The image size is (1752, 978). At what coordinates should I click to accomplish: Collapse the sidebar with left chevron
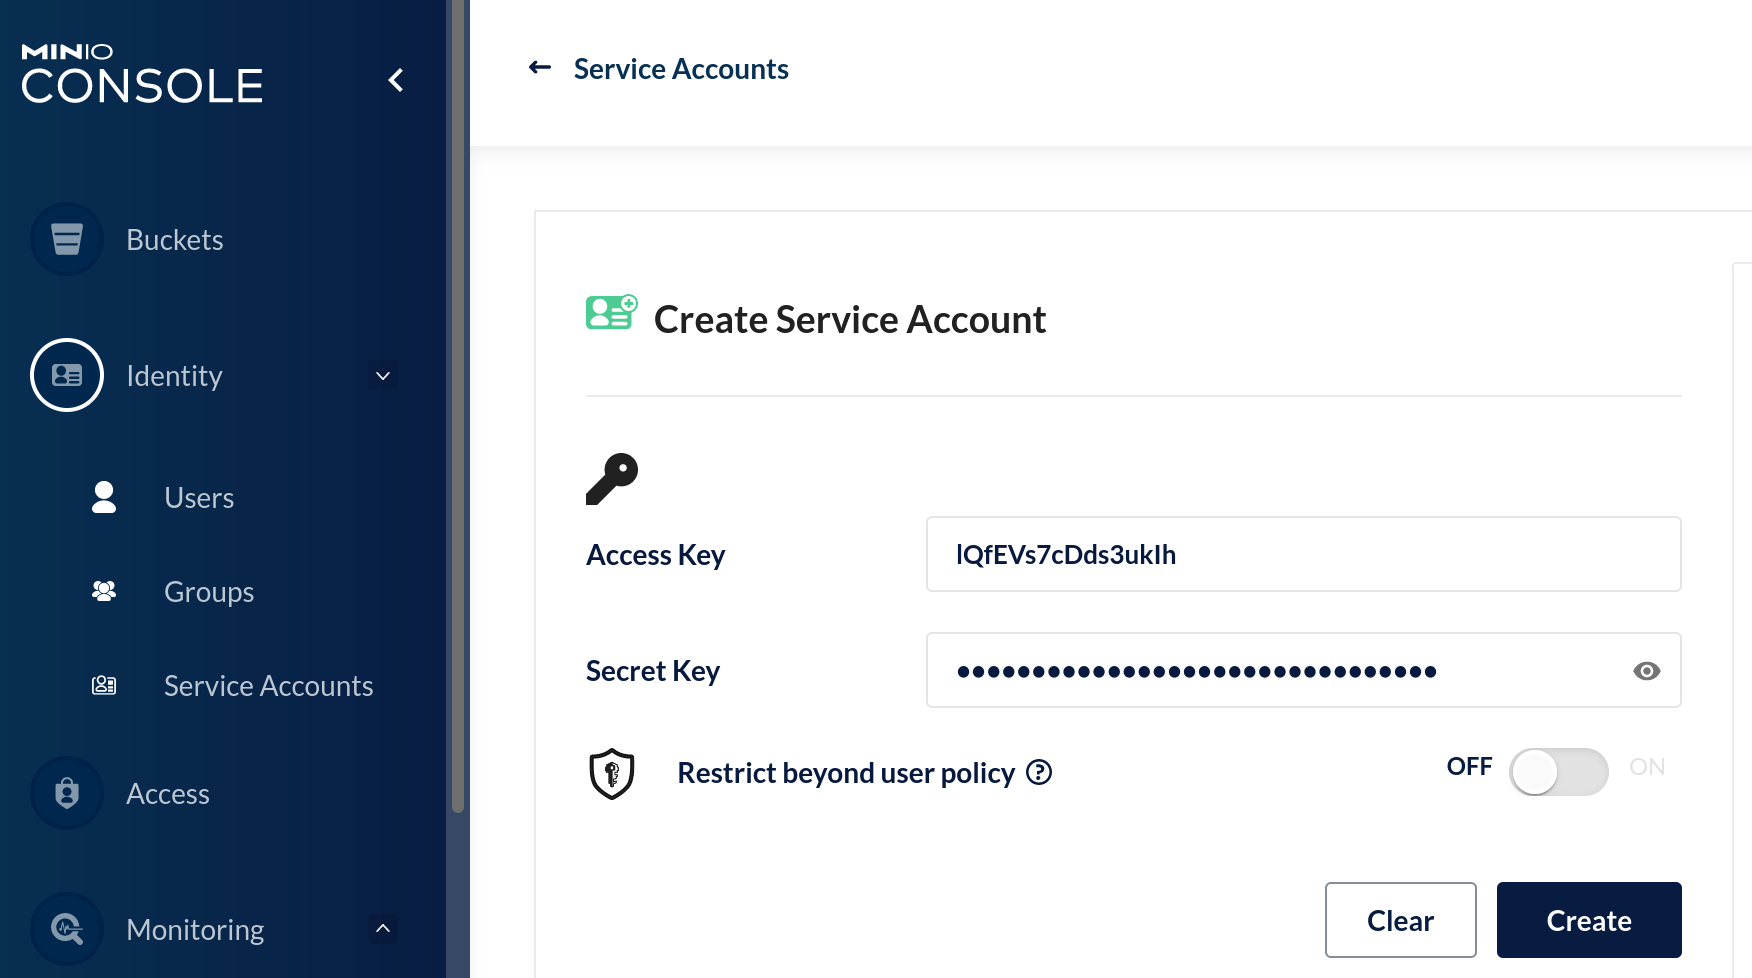396,80
